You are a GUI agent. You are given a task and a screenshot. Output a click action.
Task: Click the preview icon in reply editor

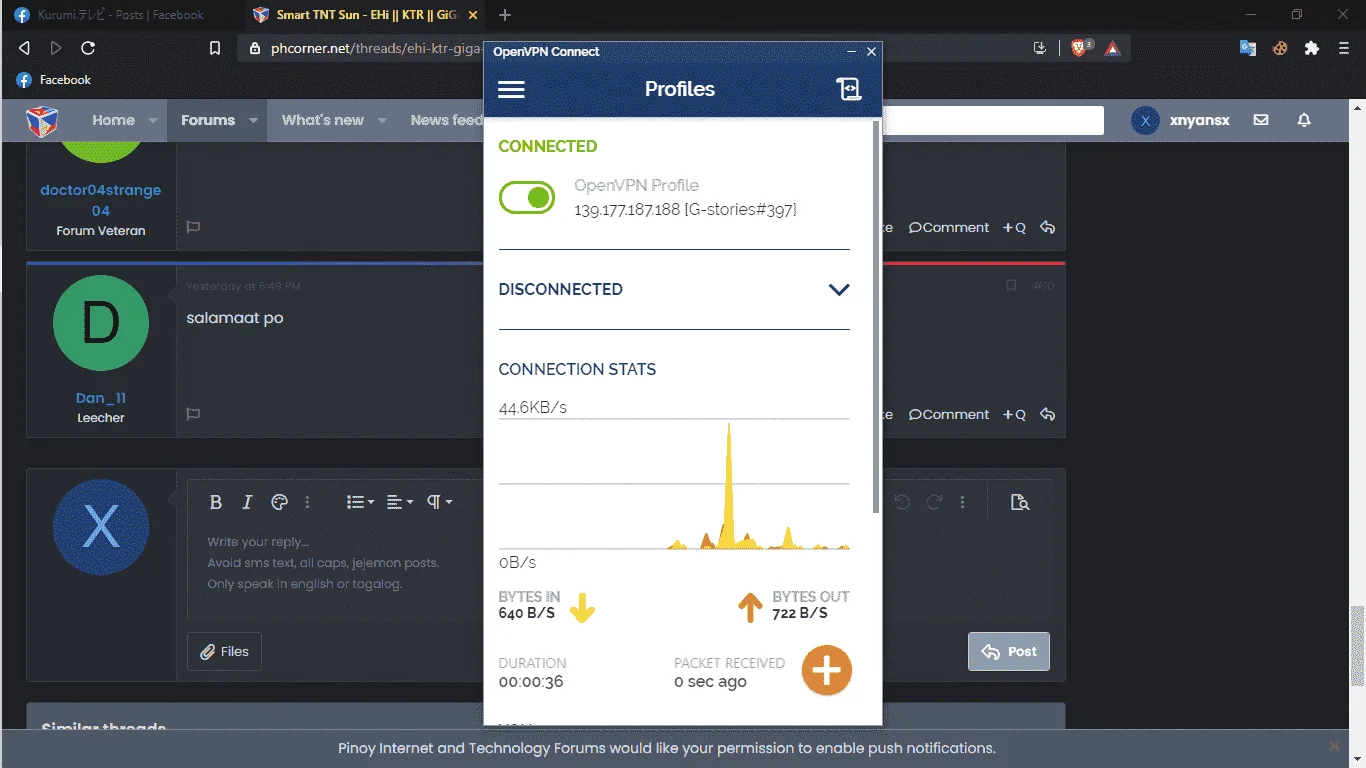point(1019,502)
